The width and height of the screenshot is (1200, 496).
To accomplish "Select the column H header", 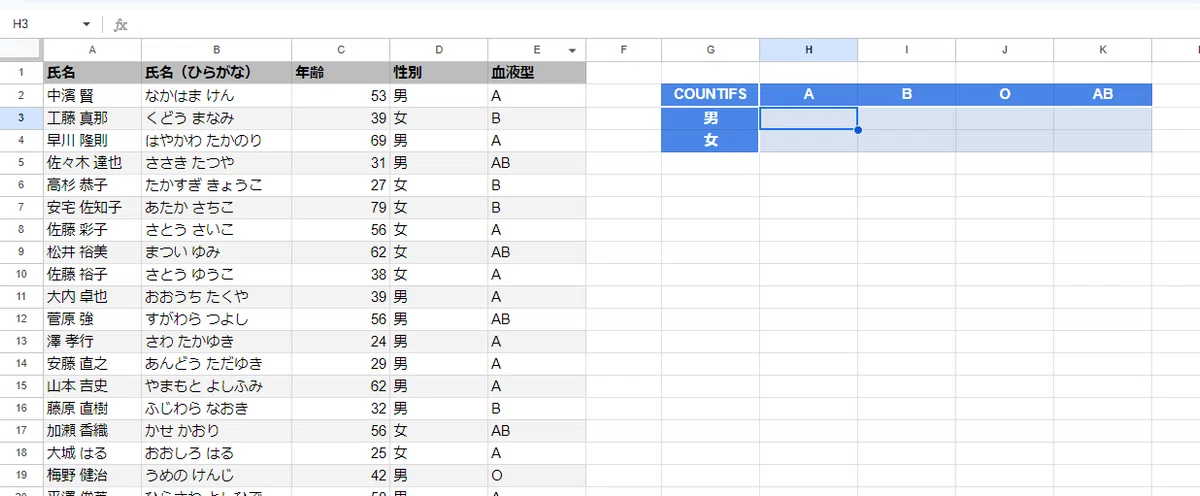I will coord(808,50).
